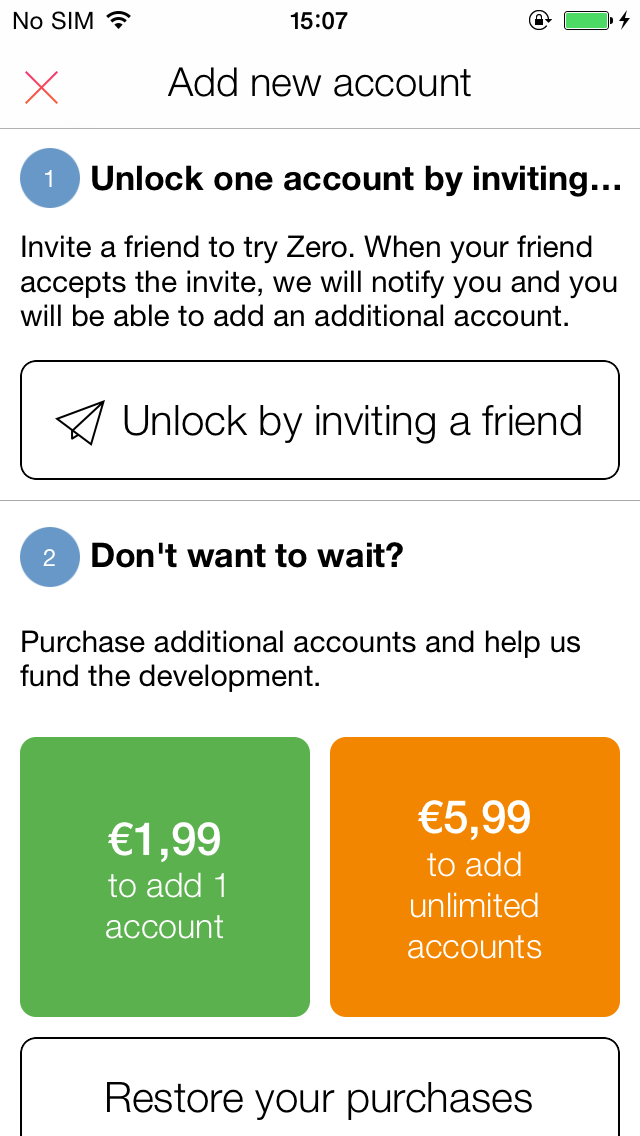640x1136 pixels.
Task: Tap the 'Add new account' title
Action: pyautogui.click(x=320, y=83)
